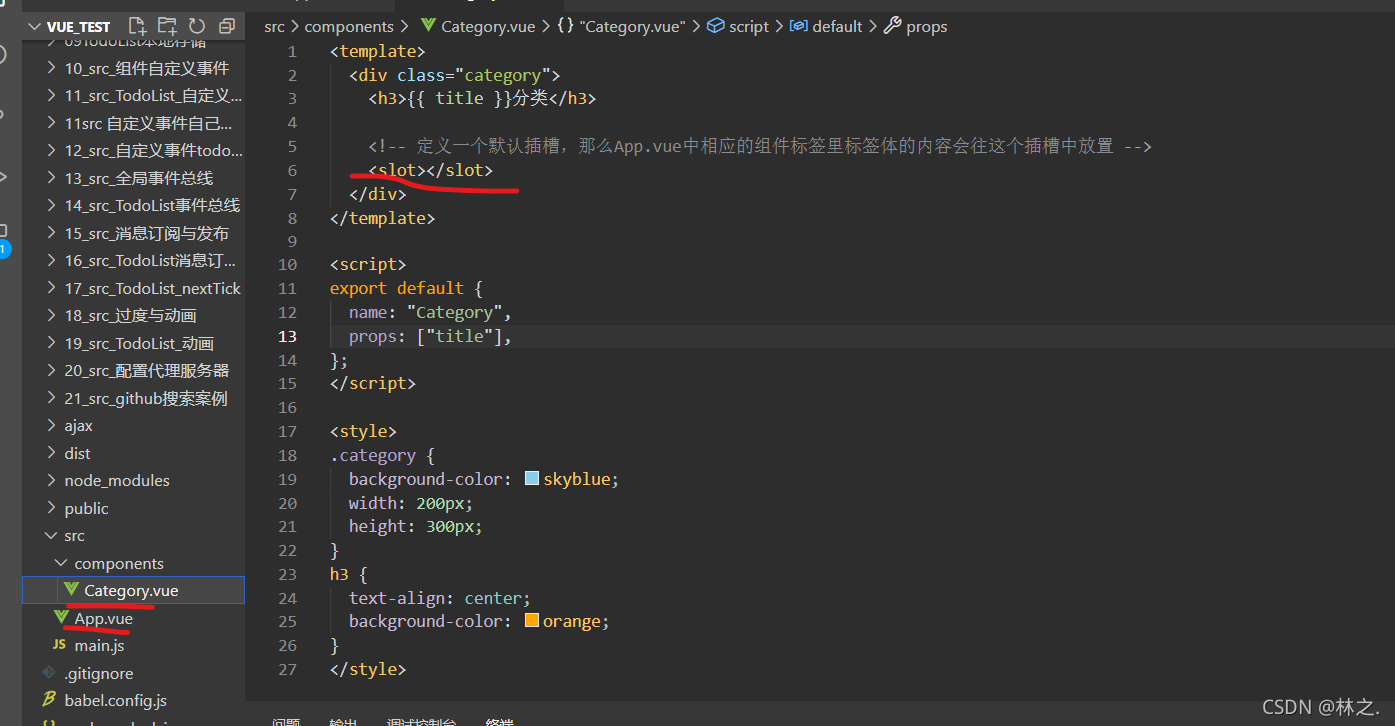Click the src breadcrumb segment
The width and height of the screenshot is (1395, 726).
tap(274, 27)
